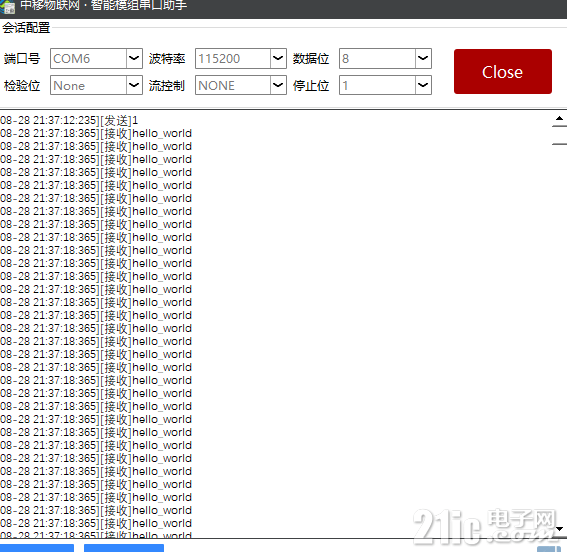Expand the 数据位 dropdown arrow
567x552 pixels.
(423, 59)
